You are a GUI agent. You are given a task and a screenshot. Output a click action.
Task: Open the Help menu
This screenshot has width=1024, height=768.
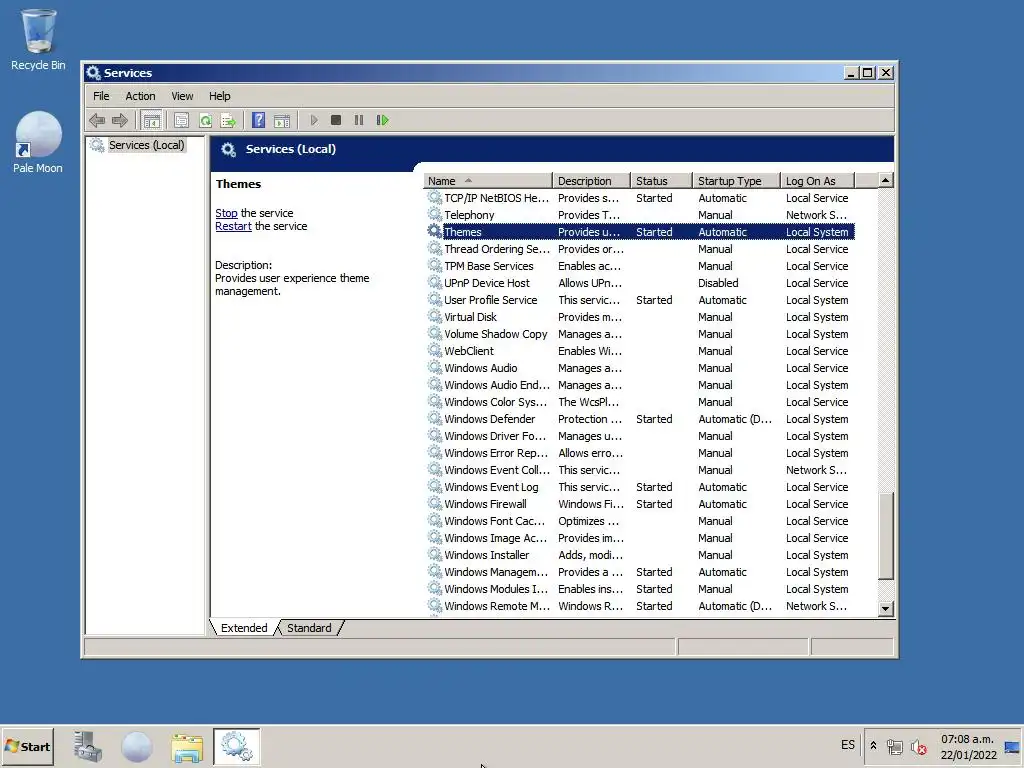[219, 96]
